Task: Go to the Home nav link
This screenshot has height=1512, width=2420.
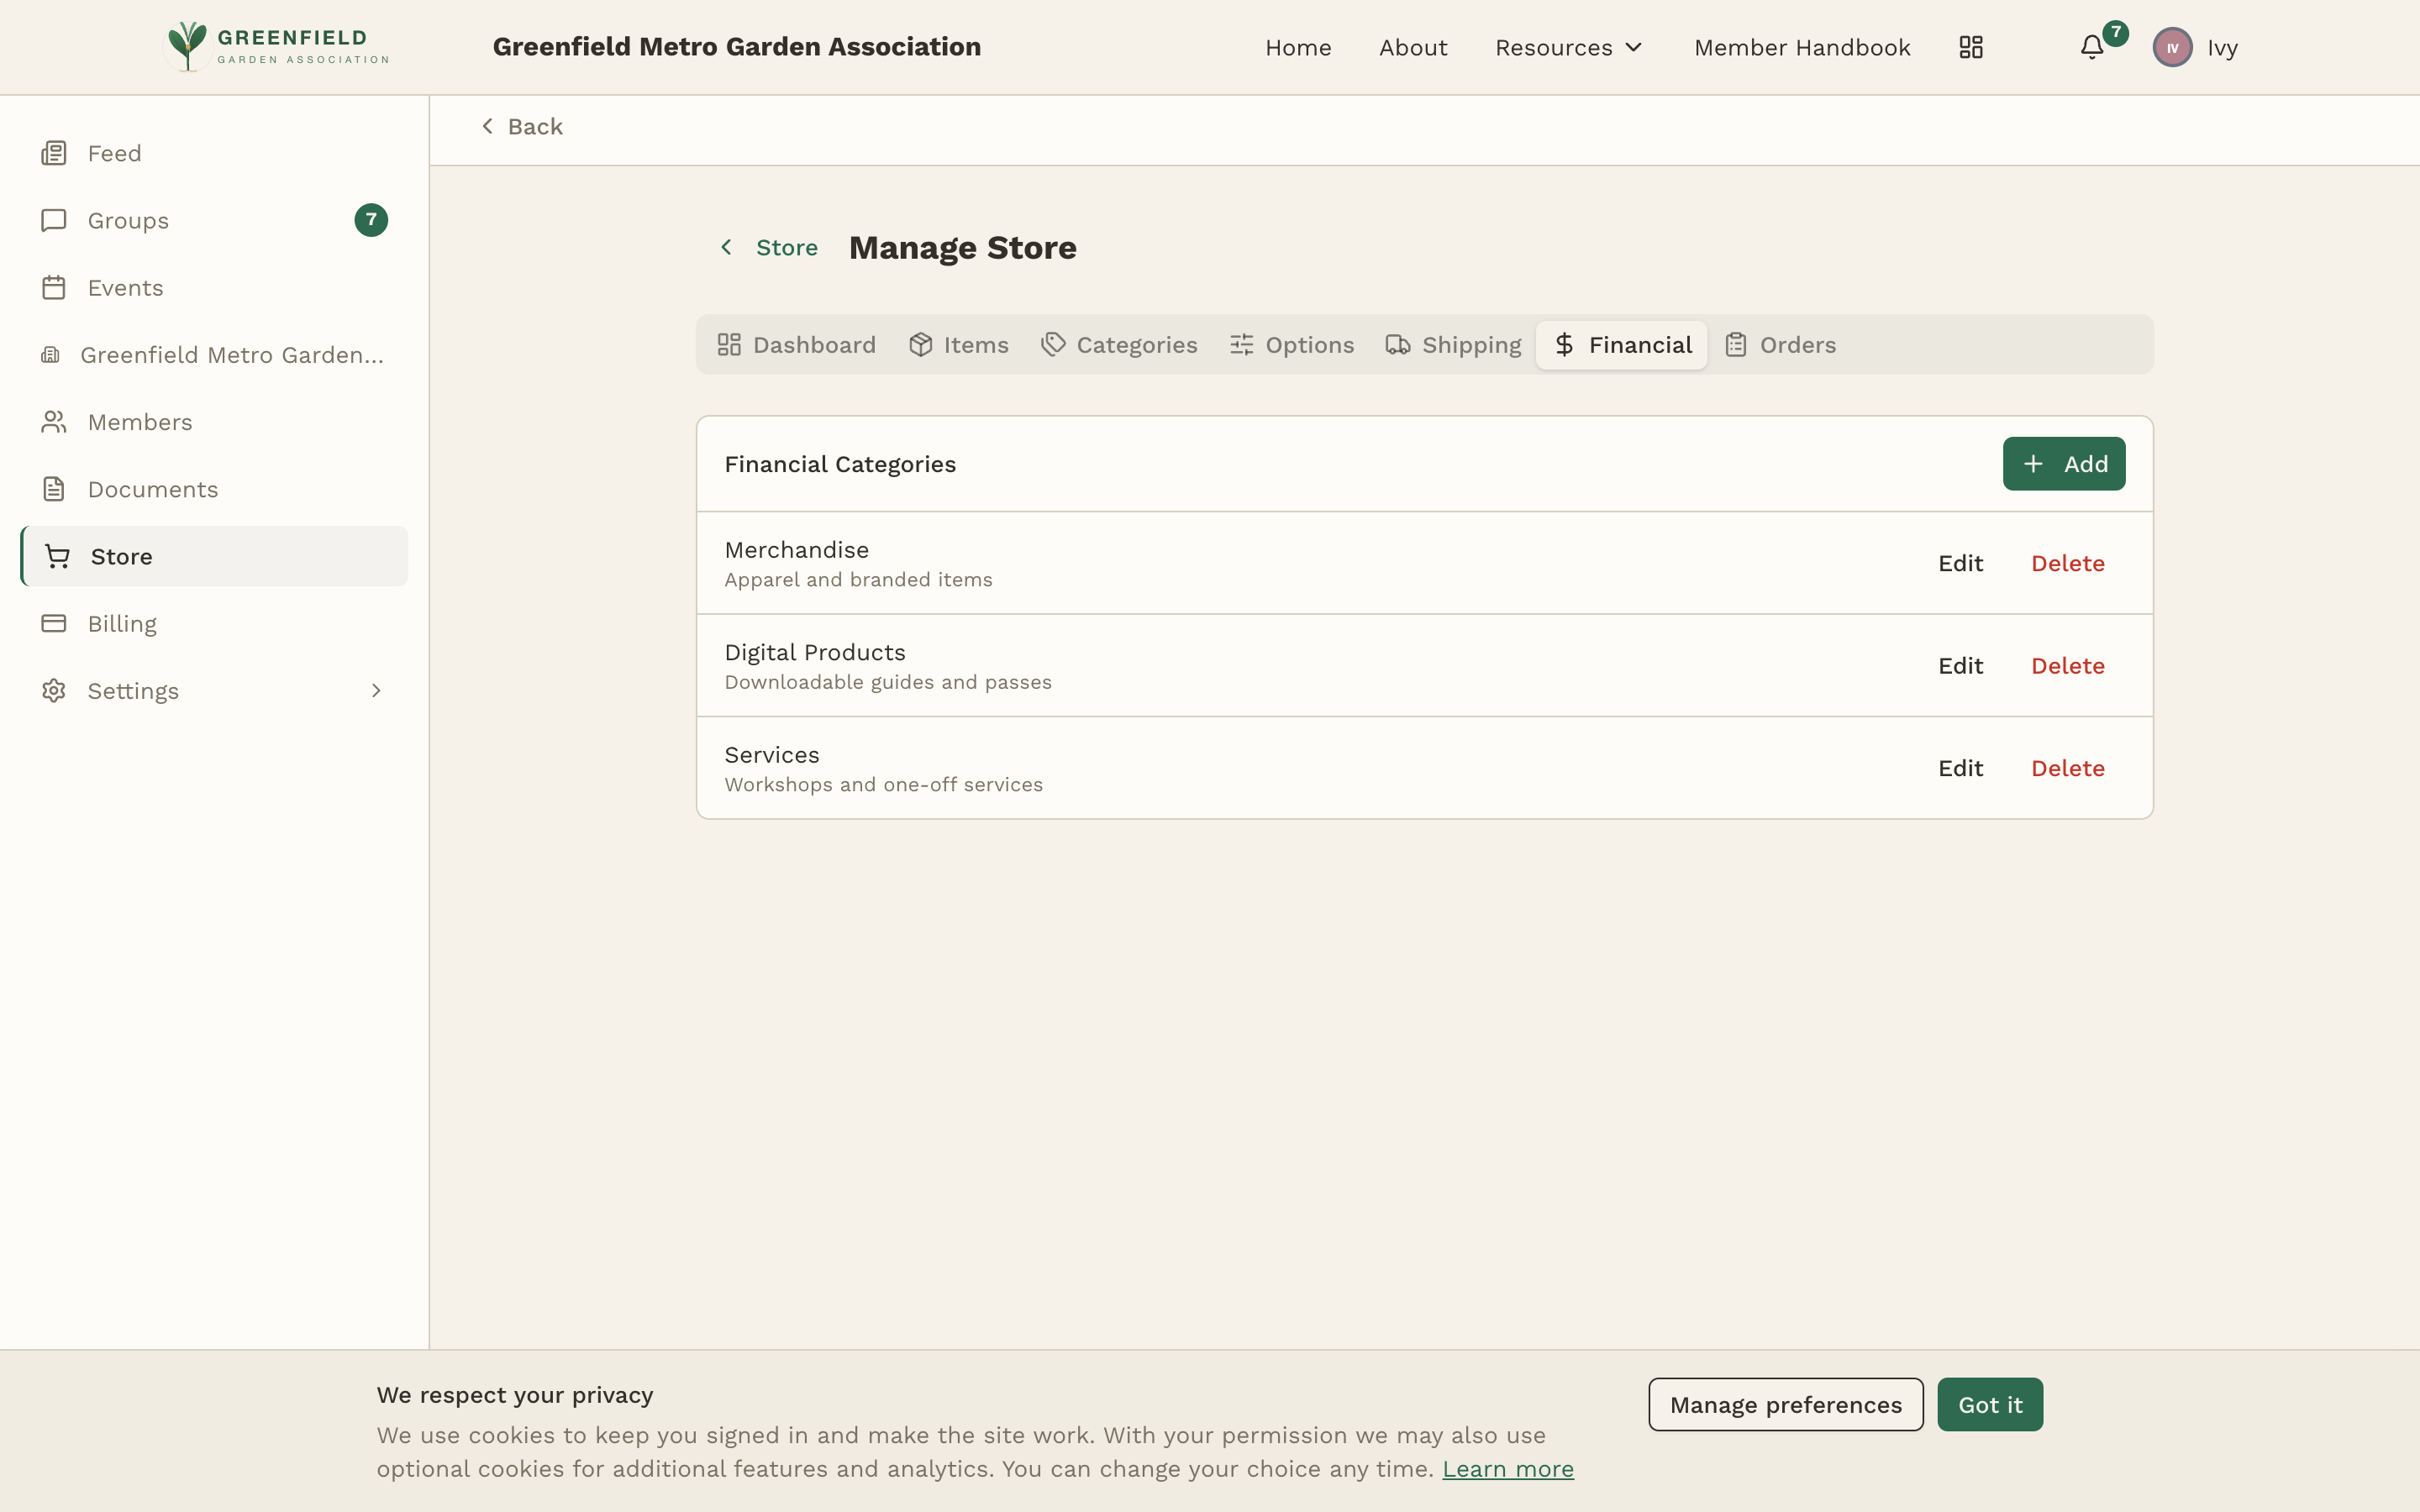Action: 1298,47
